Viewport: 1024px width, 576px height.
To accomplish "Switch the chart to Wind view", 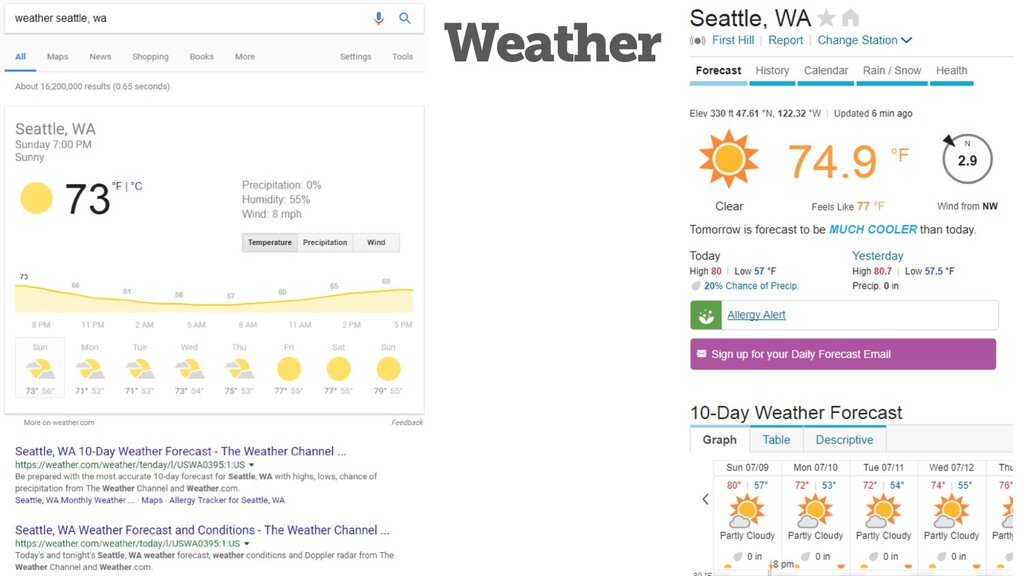I will click(376, 242).
